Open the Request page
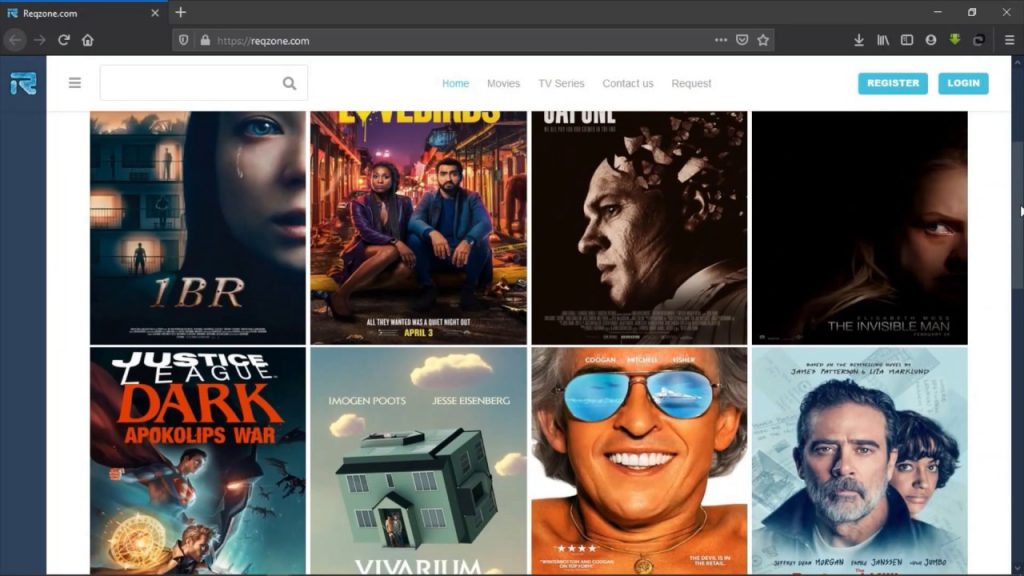Viewport: 1024px width, 576px height. (691, 84)
